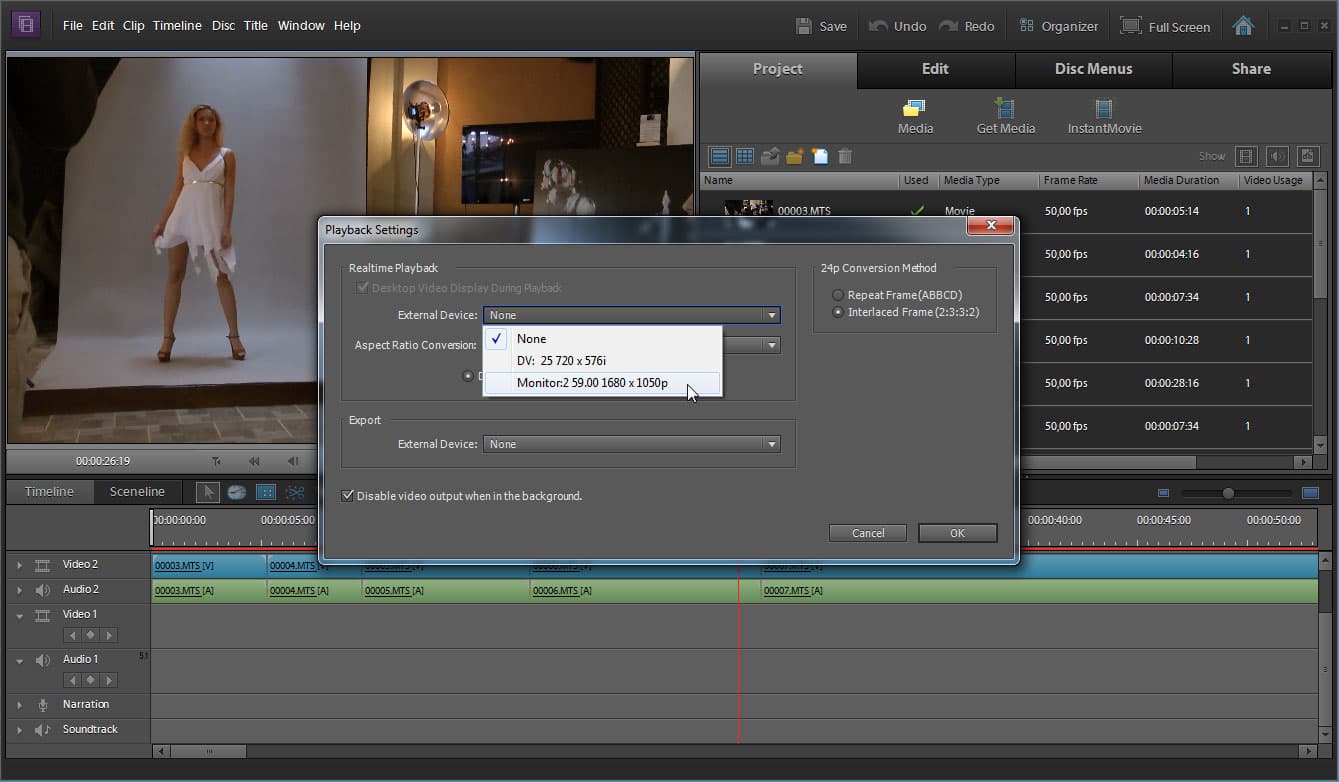Select the Time Stretch tool icon
The width and height of the screenshot is (1339, 782).
tap(237, 492)
